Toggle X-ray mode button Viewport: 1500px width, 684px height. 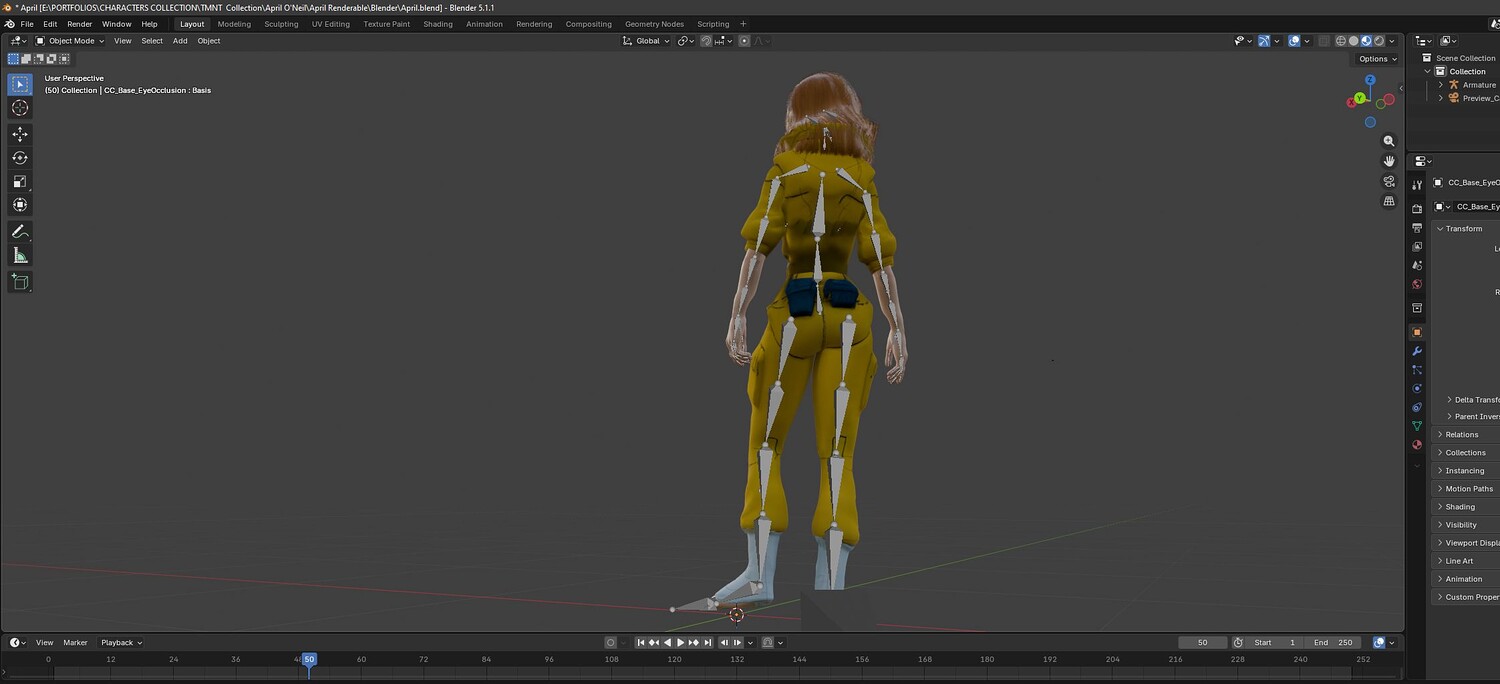[x=1324, y=41]
